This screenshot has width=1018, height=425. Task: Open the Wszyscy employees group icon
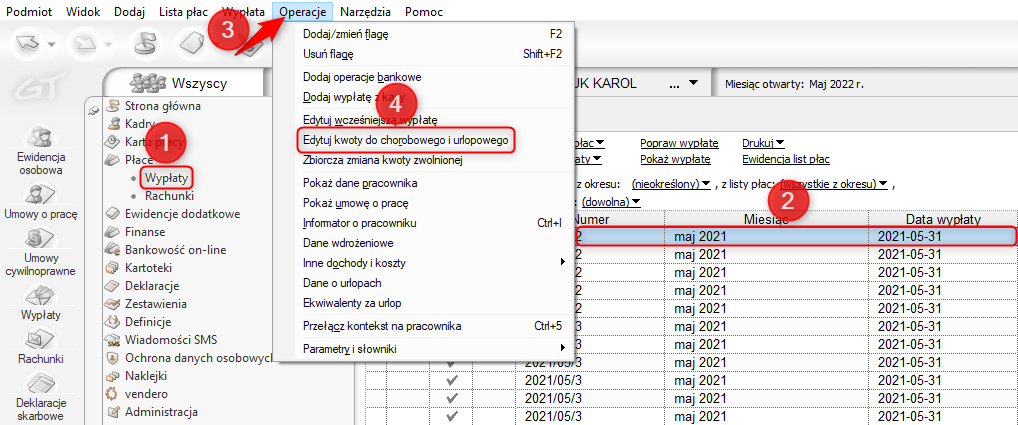(x=149, y=82)
